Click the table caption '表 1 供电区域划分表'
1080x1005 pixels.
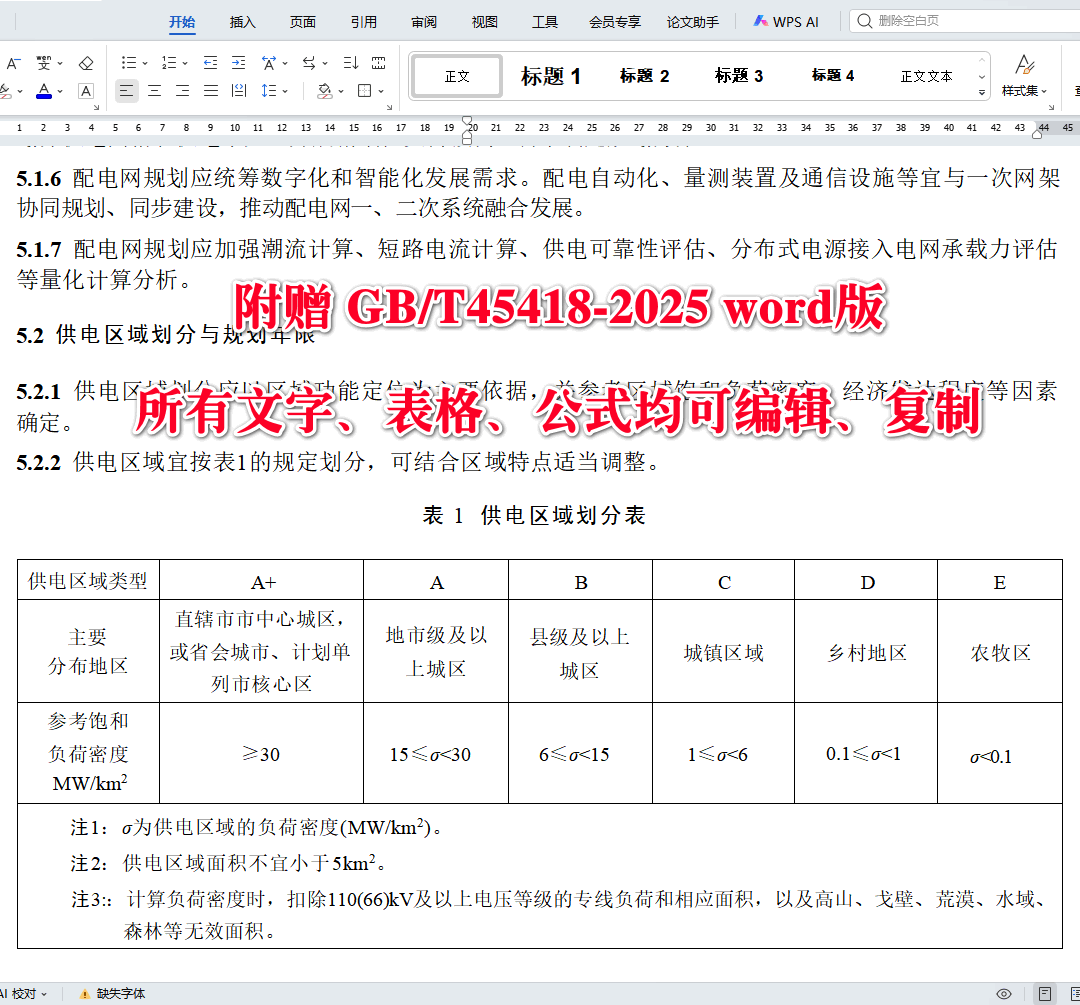click(x=534, y=515)
